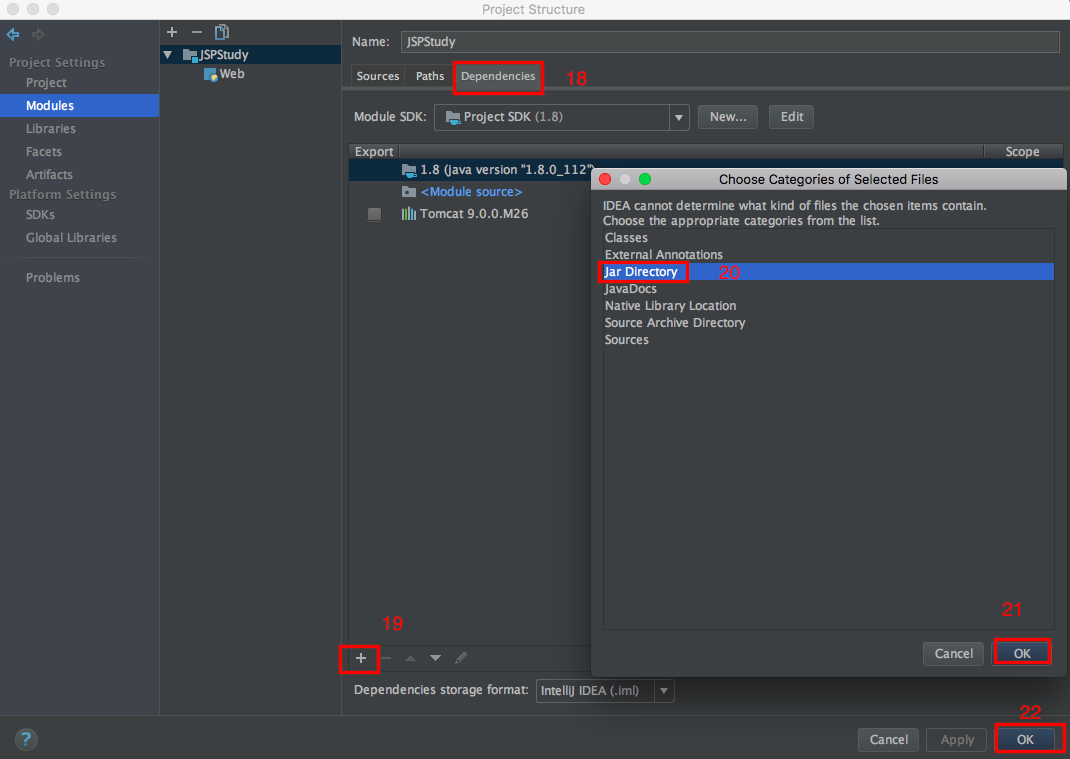Screen dimensions: 1070x759
Task: Click the Export column header
Action: click(374, 152)
